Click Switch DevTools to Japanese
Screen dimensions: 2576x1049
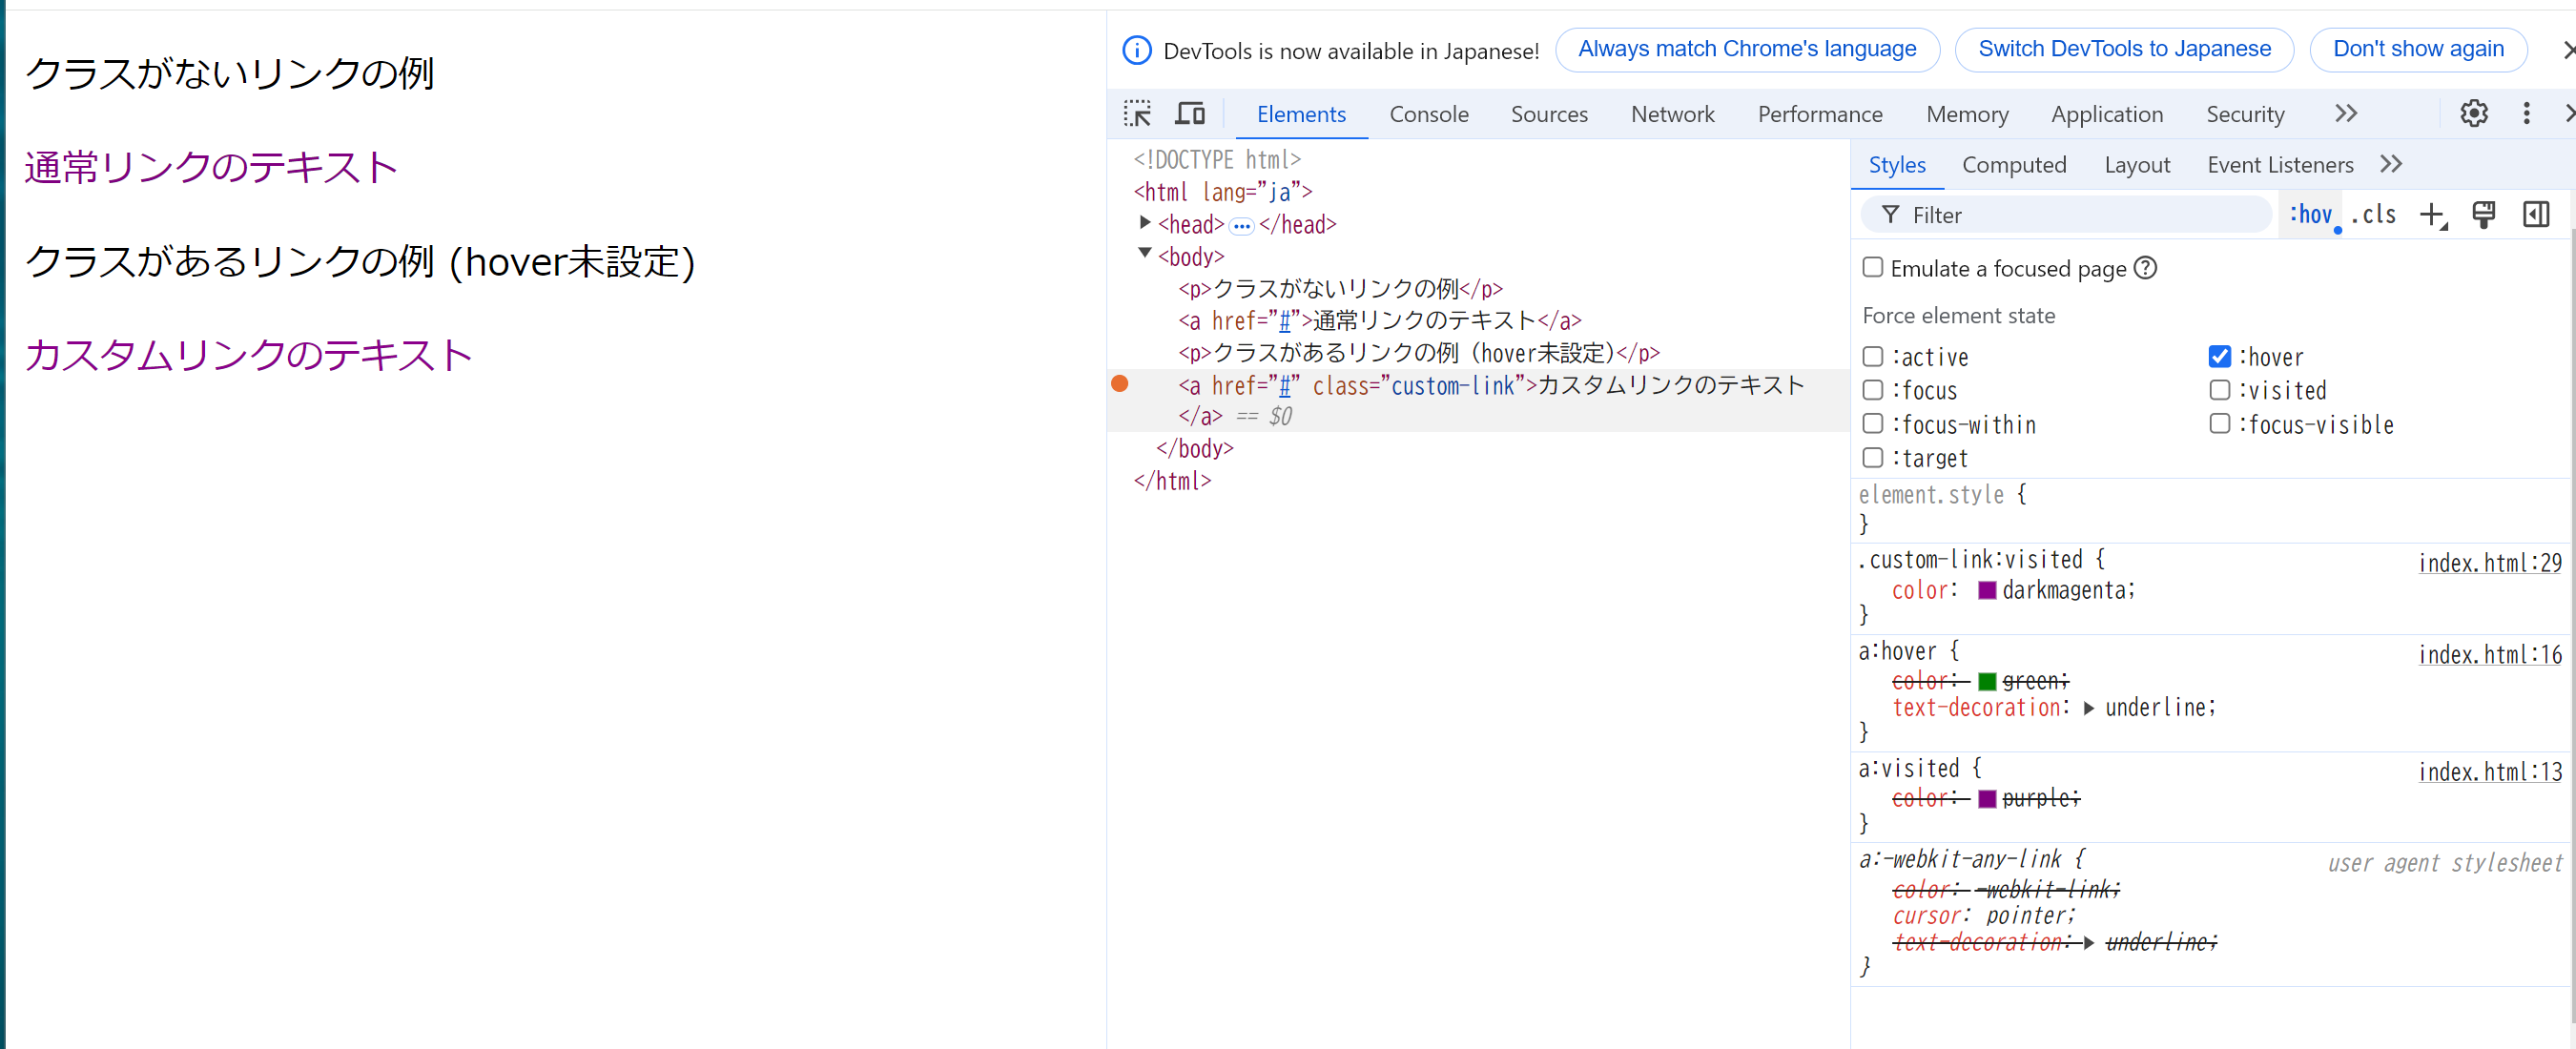point(2124,48)
